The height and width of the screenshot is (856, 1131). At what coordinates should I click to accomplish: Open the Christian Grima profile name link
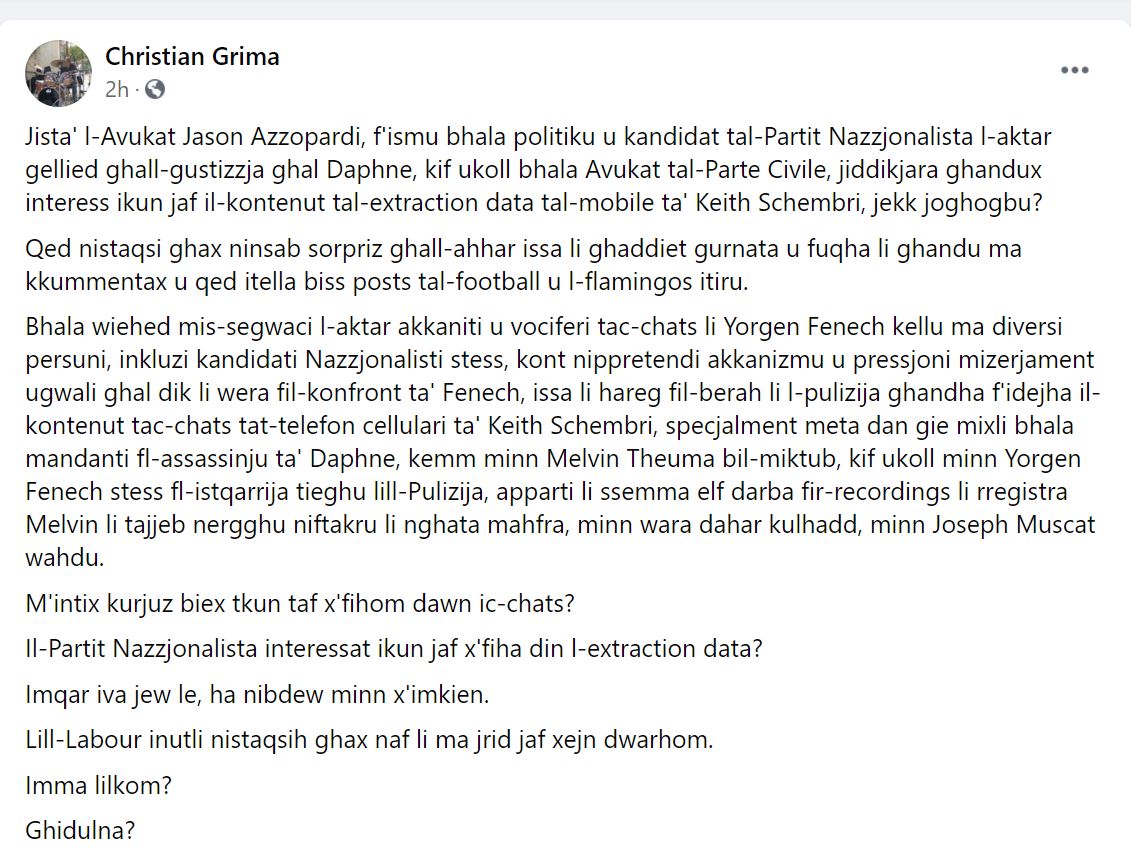coord(192,57)
